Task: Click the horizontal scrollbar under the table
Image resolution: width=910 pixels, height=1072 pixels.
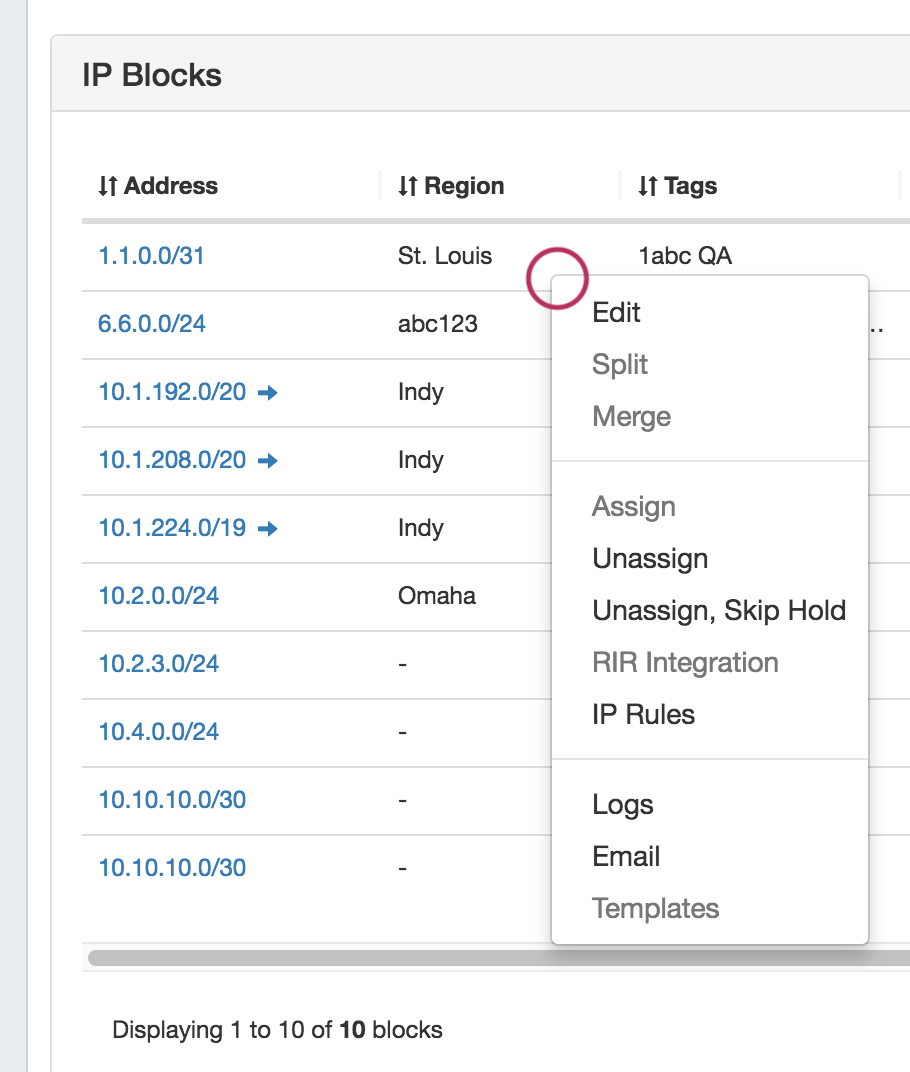Action: click(320, 957)
